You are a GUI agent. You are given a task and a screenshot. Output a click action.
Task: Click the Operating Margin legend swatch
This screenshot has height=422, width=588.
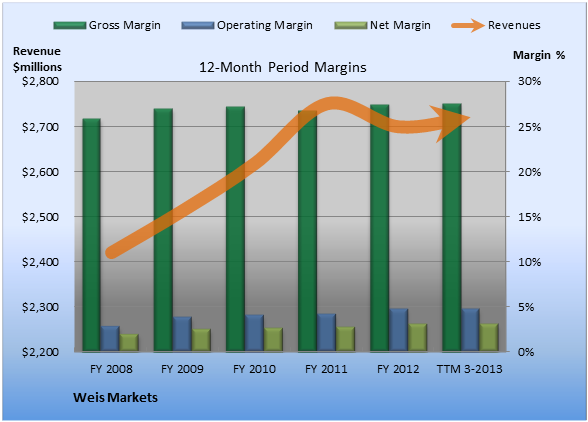click(198, 26)
